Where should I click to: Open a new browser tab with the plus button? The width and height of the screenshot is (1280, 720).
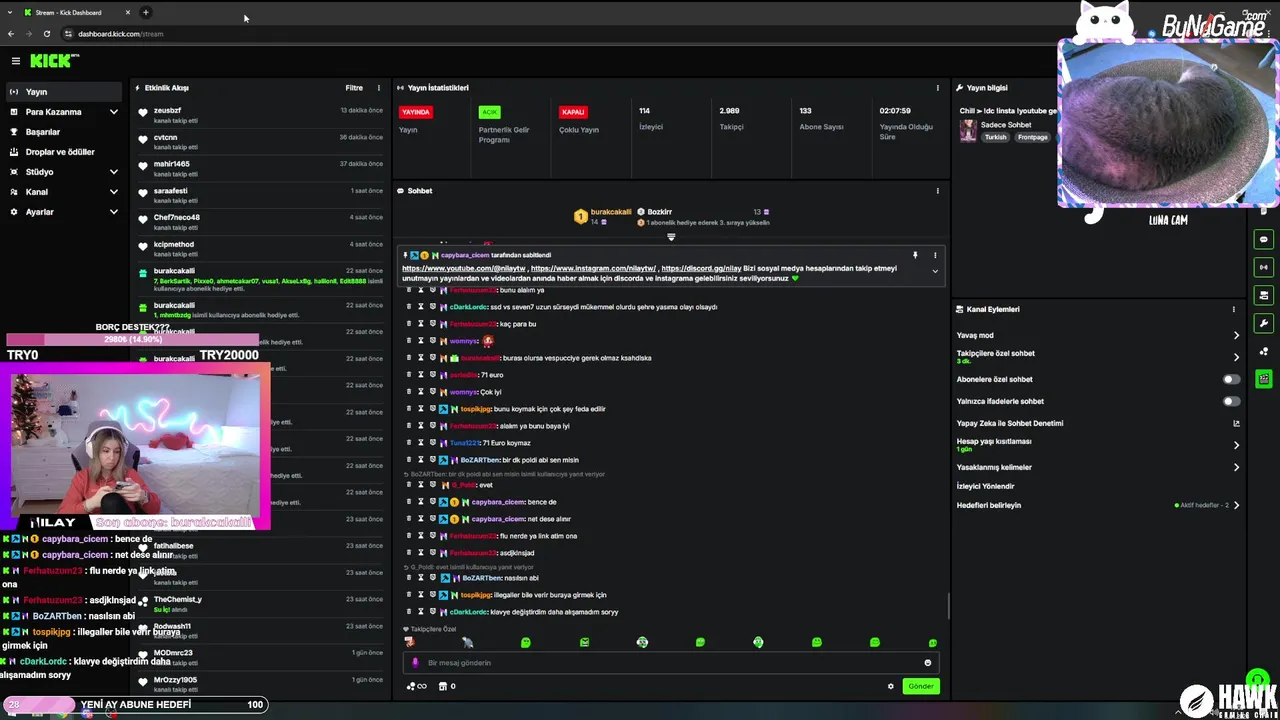tap(146, 13)
